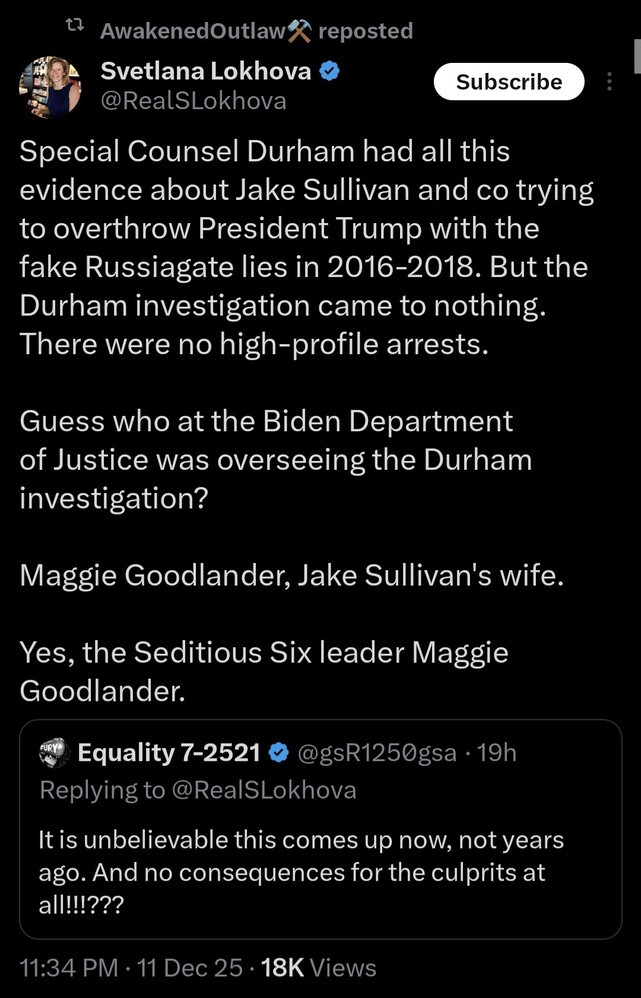This screenshot has width=641, height=998.
Task: Open AwakenedOutlaw's profile from the reposted label
Action: [x=192, y=31]
